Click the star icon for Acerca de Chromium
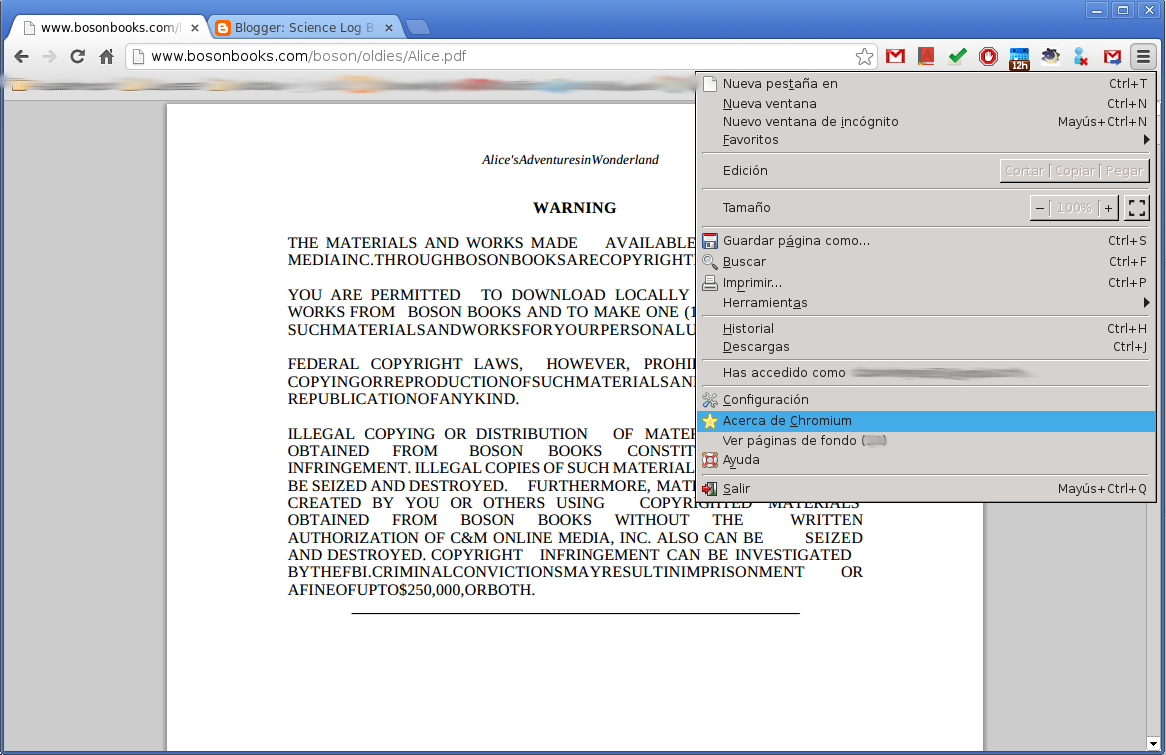This screenshot has height=755, width=1166. 710,421
